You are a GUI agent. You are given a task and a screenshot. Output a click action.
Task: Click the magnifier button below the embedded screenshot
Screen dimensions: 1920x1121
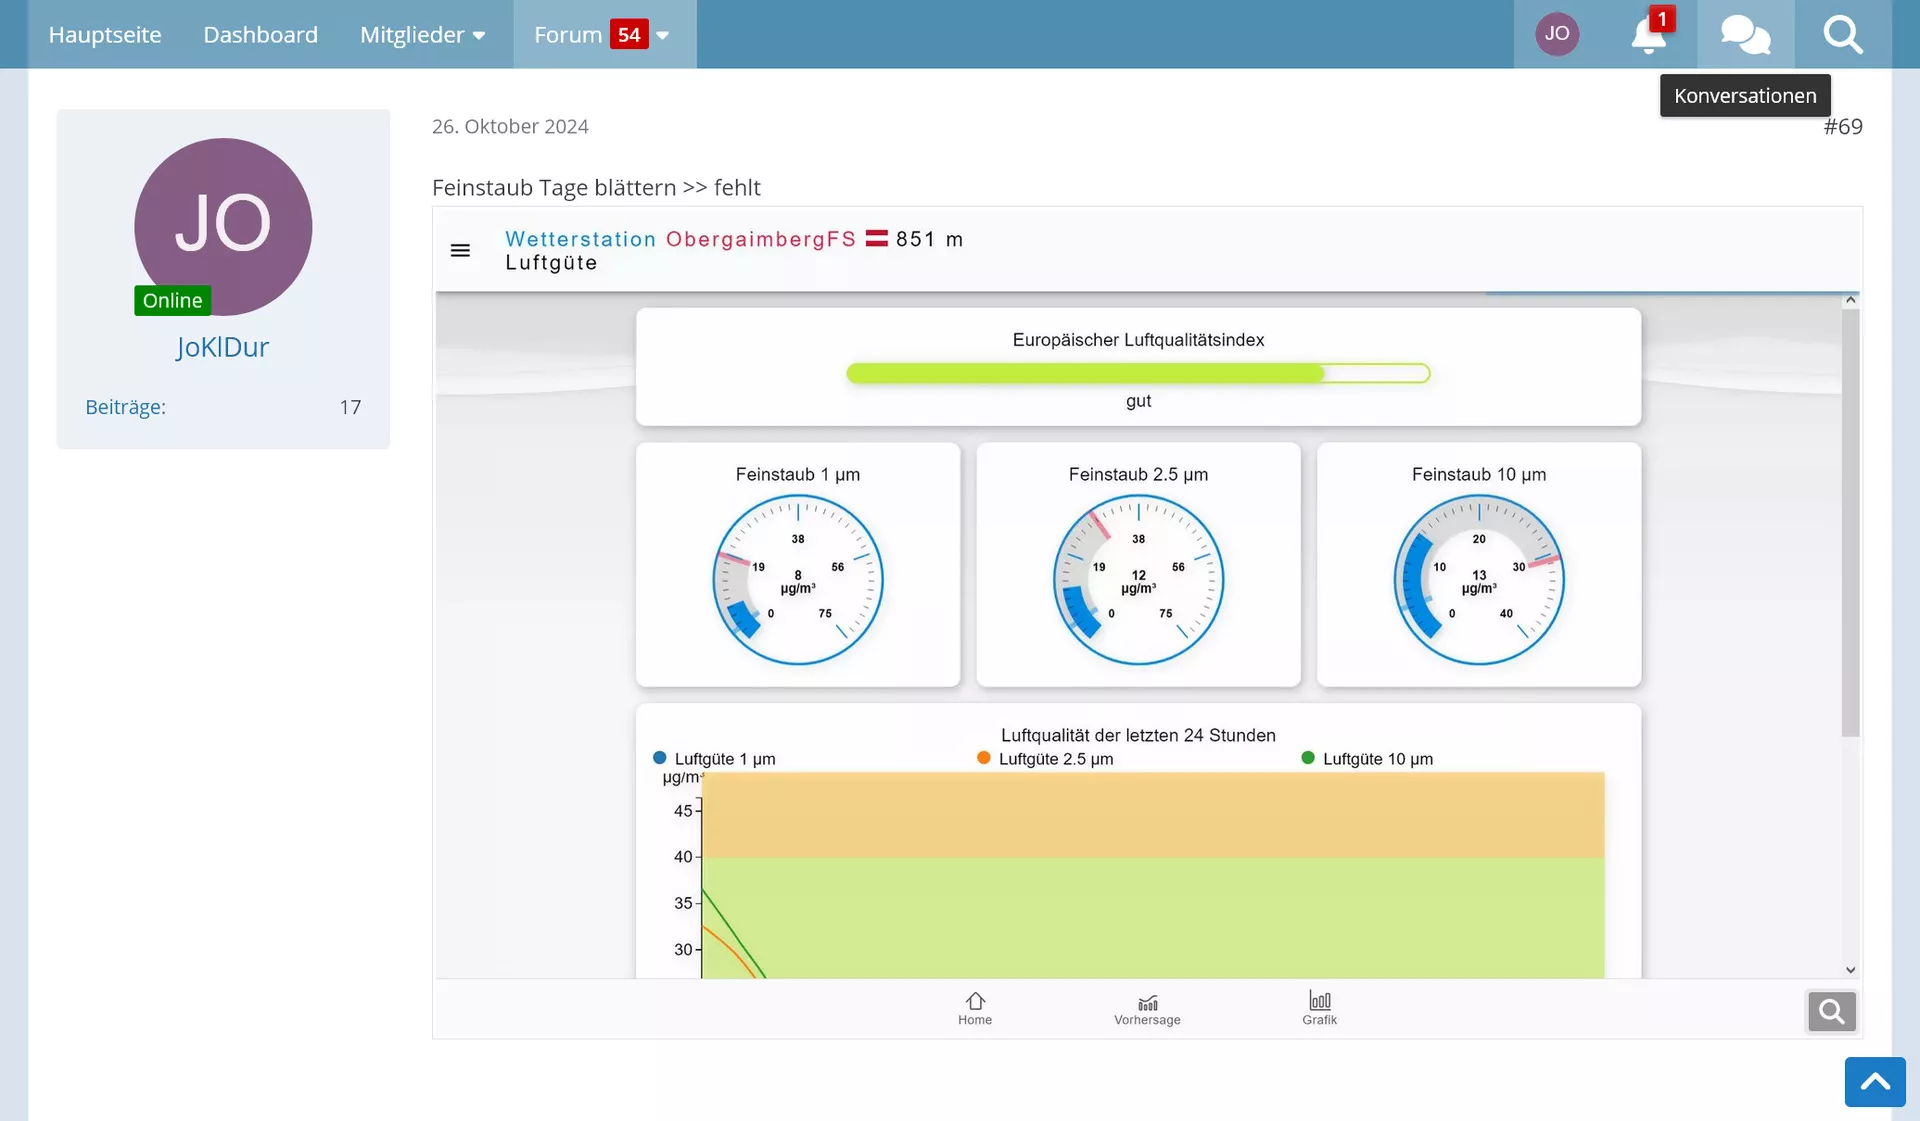click(x=1831, y=1011)
